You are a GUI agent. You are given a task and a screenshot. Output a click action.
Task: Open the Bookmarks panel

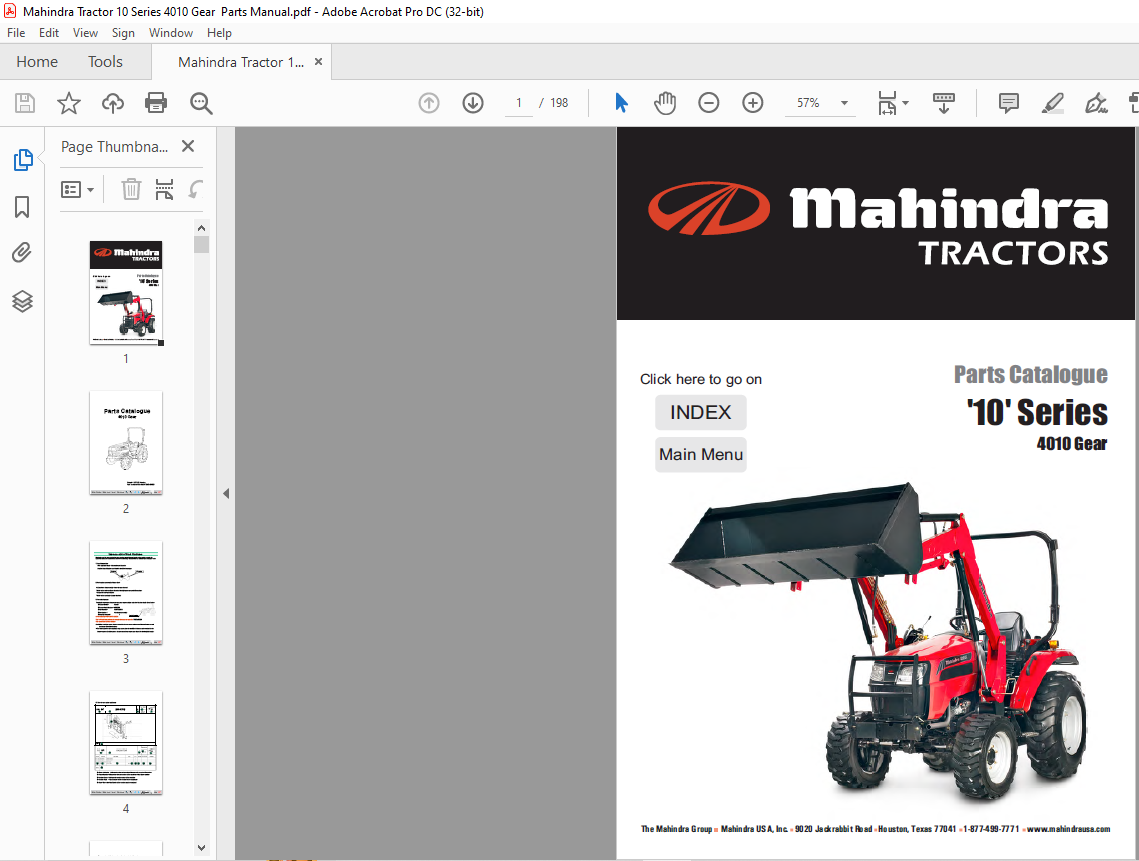[x=23, y=207]
